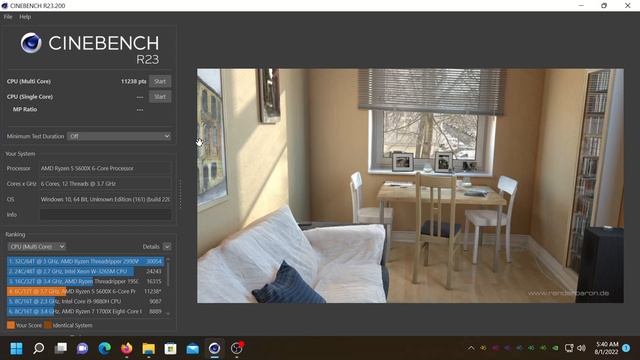Image resolution: width=640 pixels, height=360 pixels.
Task: Open network status tray icon
Action: [569, 348]
